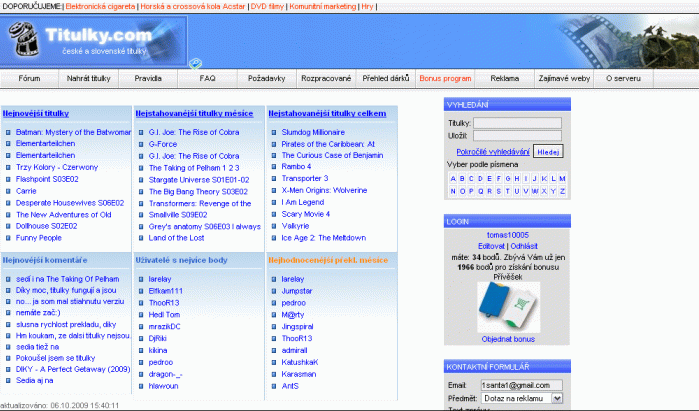The height and width of the screenshot is (411, 699).
Task: Open Přehled dárků menu item
Action: (x=386, y=78)
